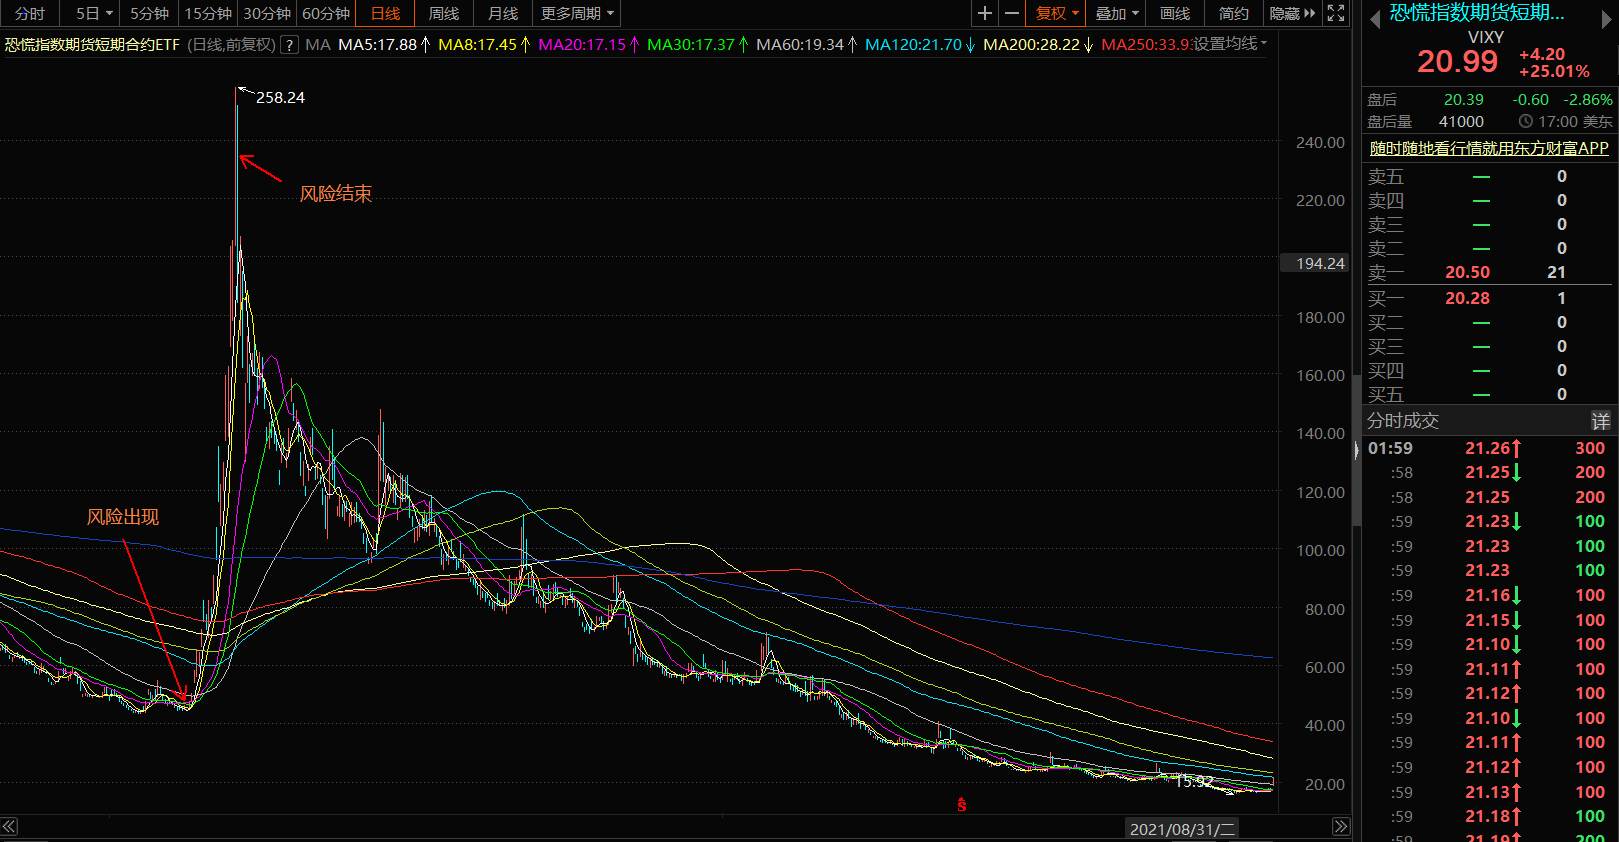This screenshot has width=1619, height=842.
Task: Click the red S marker on timeline
Action: [962, 804]
